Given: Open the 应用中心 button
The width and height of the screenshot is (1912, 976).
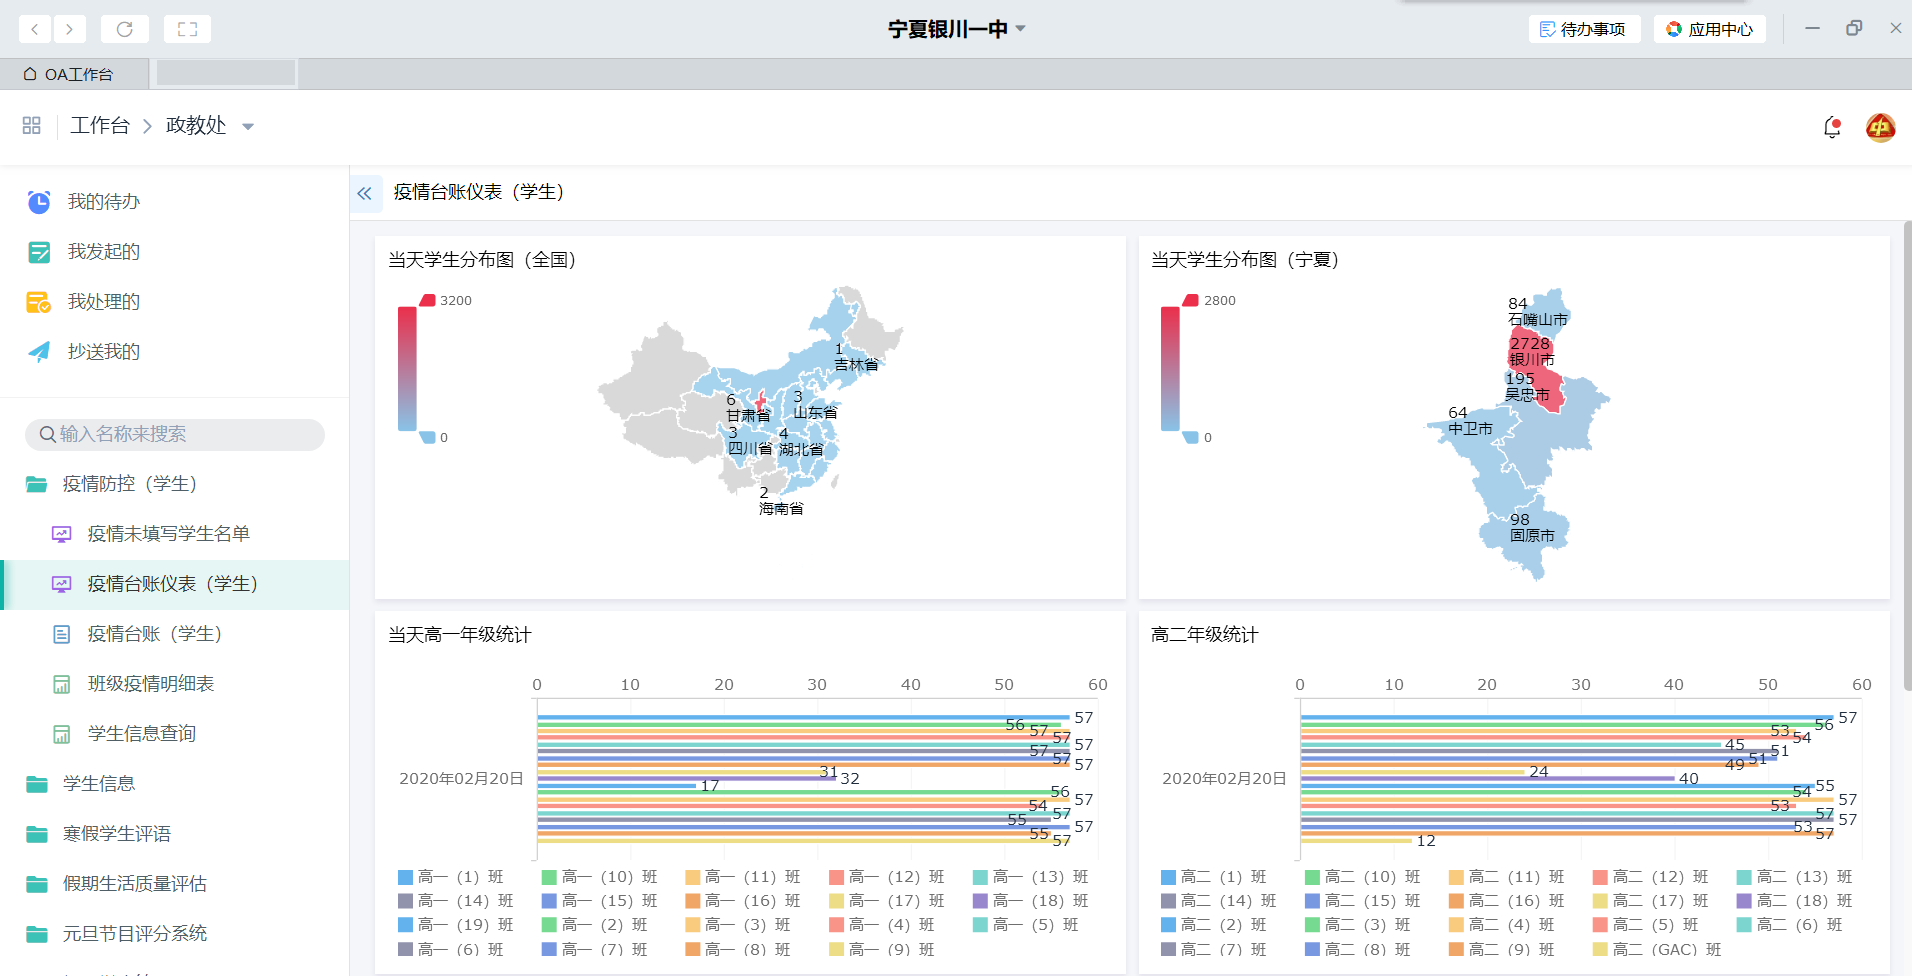Looking at the screenshot, I should 1710,29.
